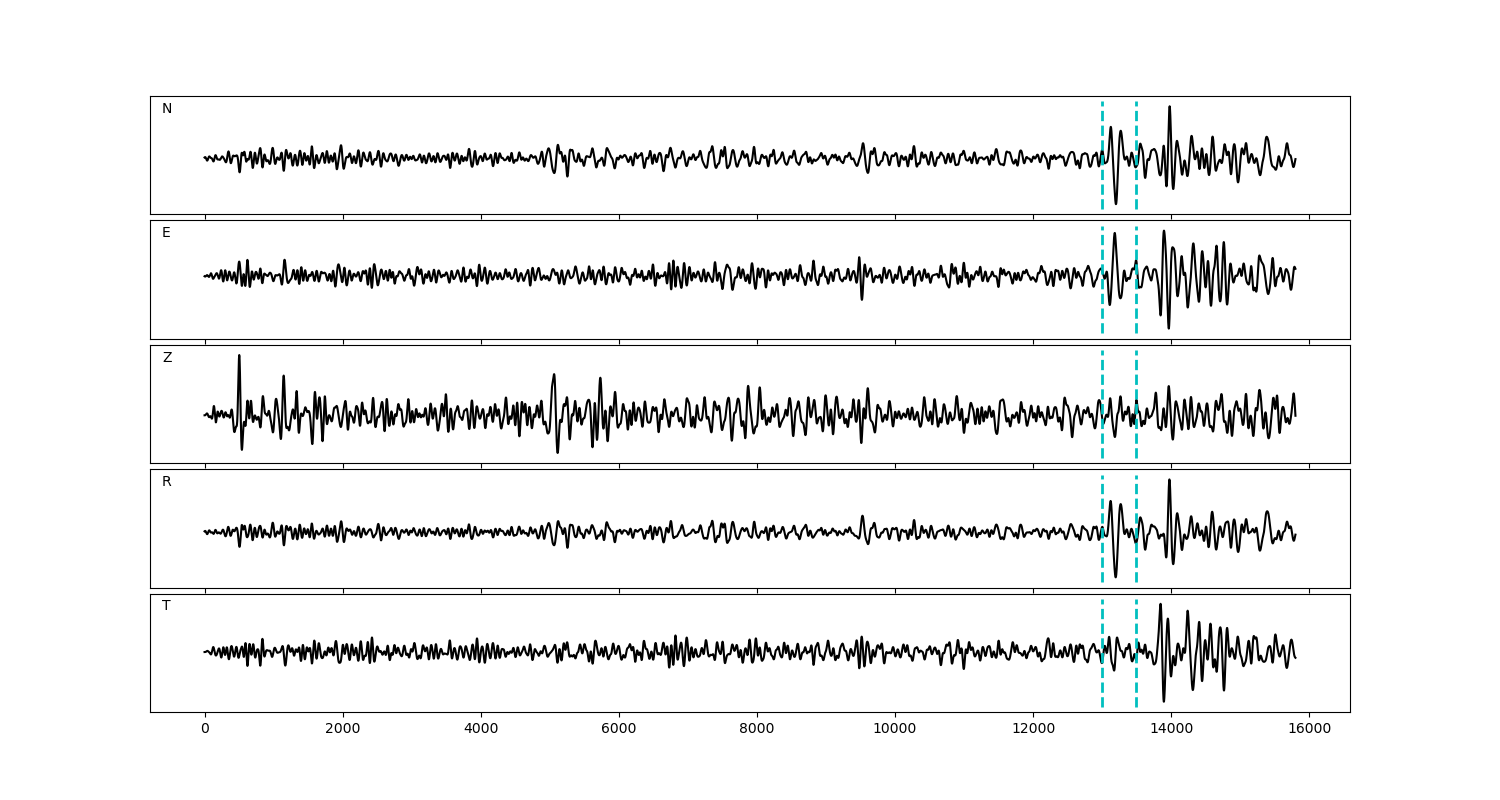This screenshot has height=800, width=1500.
Task: Click the x-axis tick label 12000
Action: pos(1033,729)
